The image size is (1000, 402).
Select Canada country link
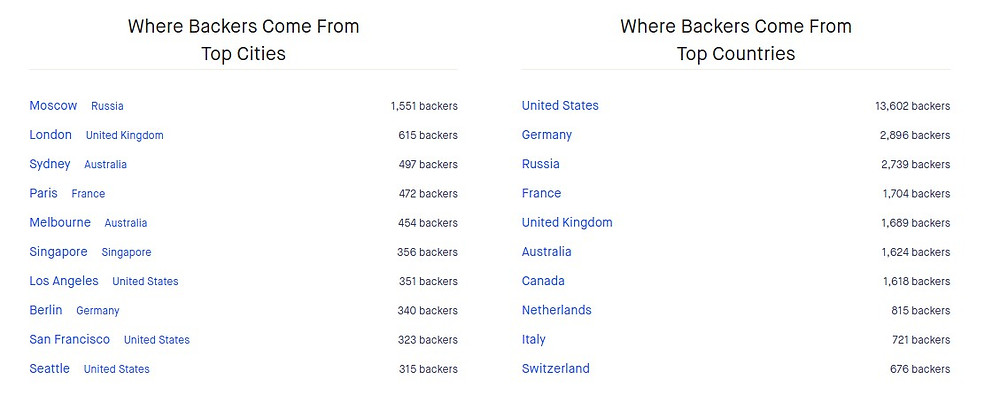(x=543, y=281)
